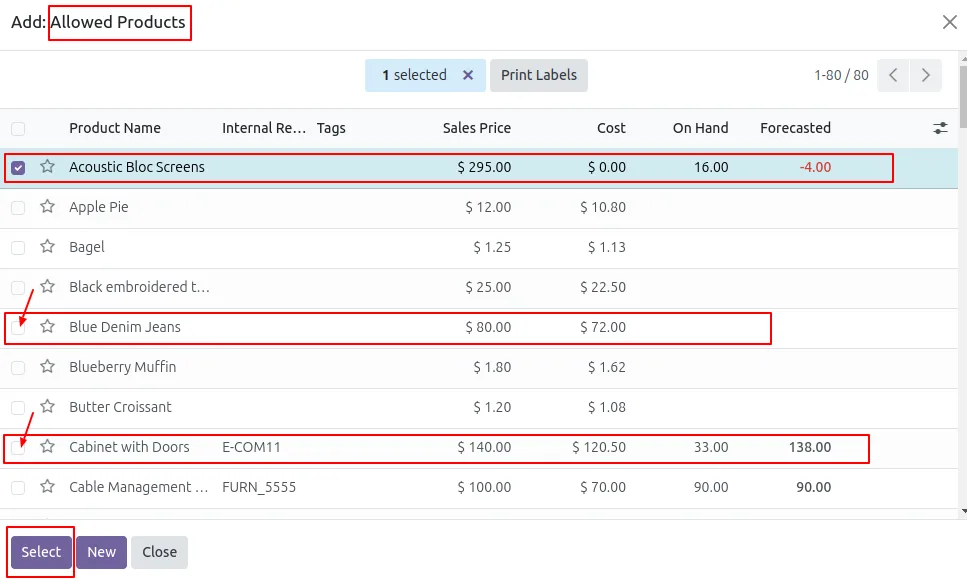Click scrollbar down arrow

(963, 511)
